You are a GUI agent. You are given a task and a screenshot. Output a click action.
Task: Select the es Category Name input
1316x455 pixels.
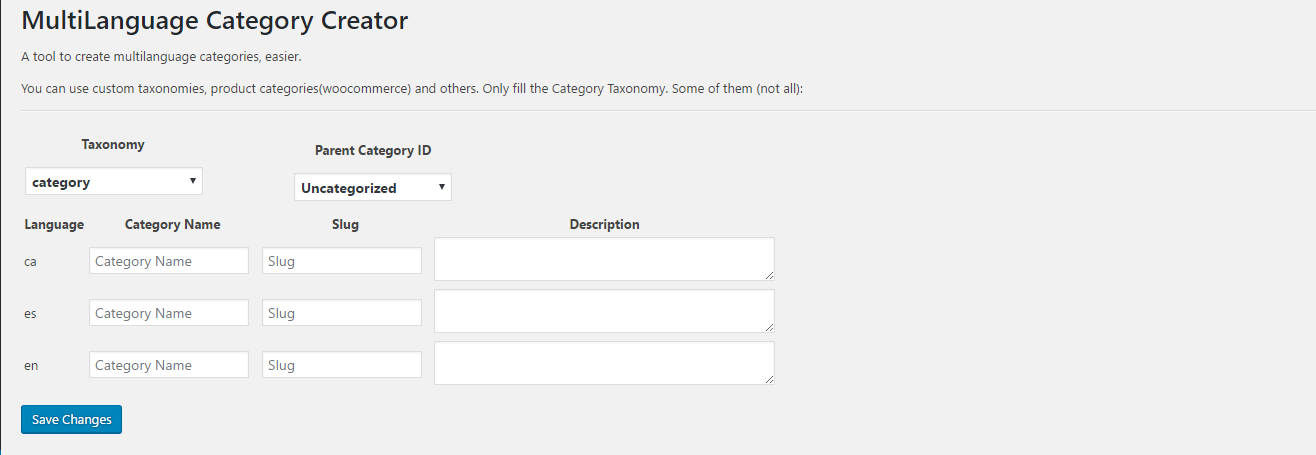[x=169, y=313]
